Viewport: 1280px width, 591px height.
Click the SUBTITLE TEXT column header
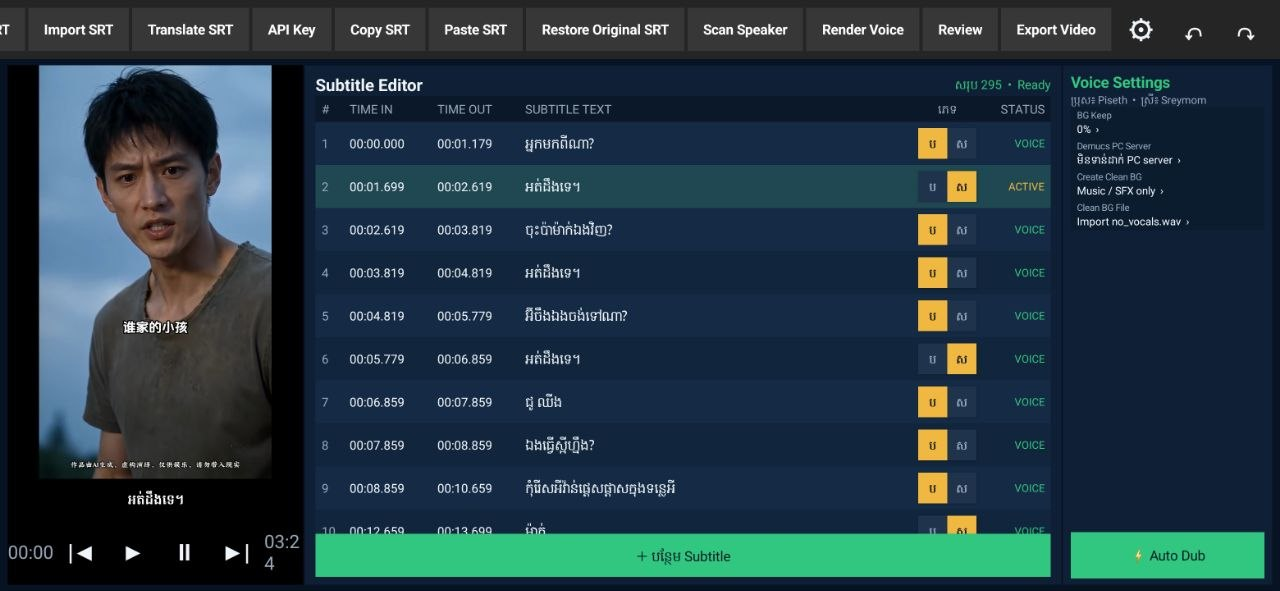point(568,109)
